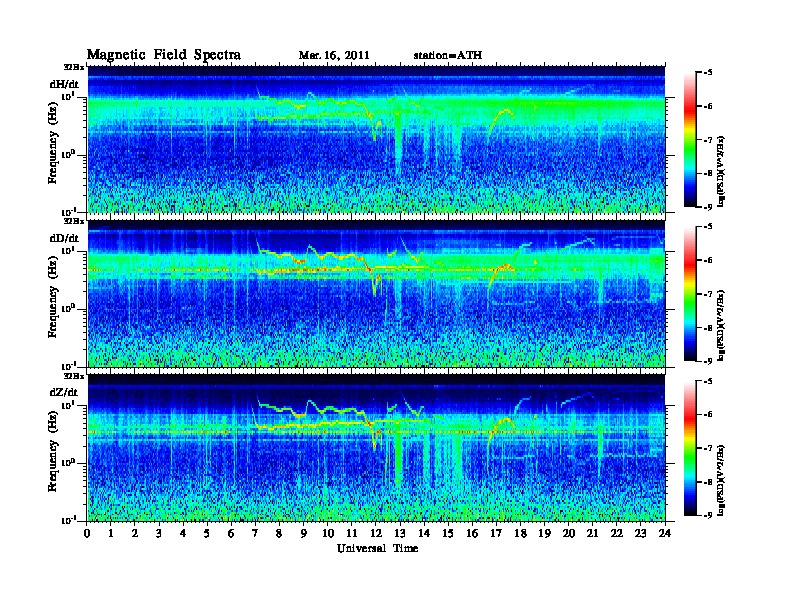
Task: Click the color bar beside the dD/dt panel
Action: [690, 293]
